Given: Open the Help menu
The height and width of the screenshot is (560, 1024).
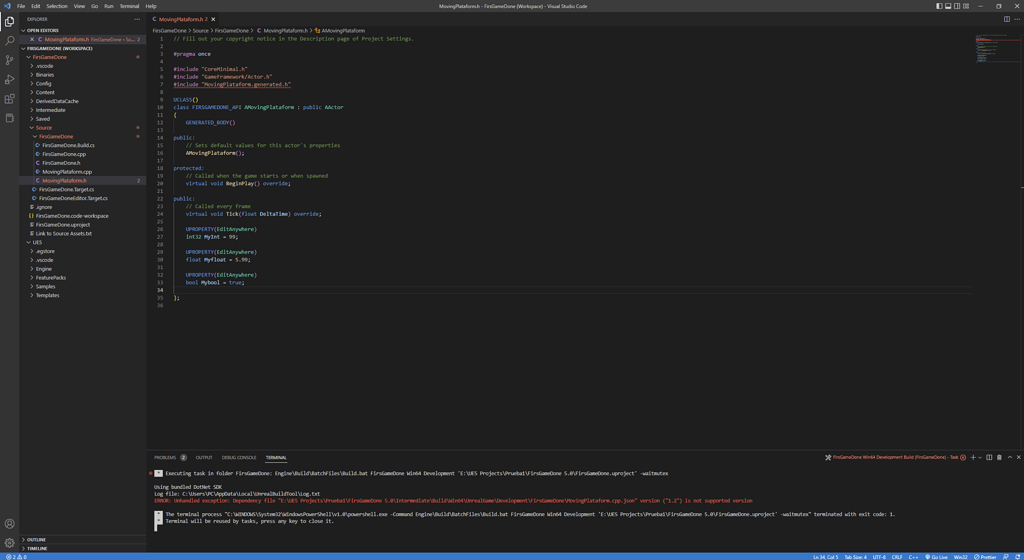Looking at the screenshot, I should coord(151,6).
